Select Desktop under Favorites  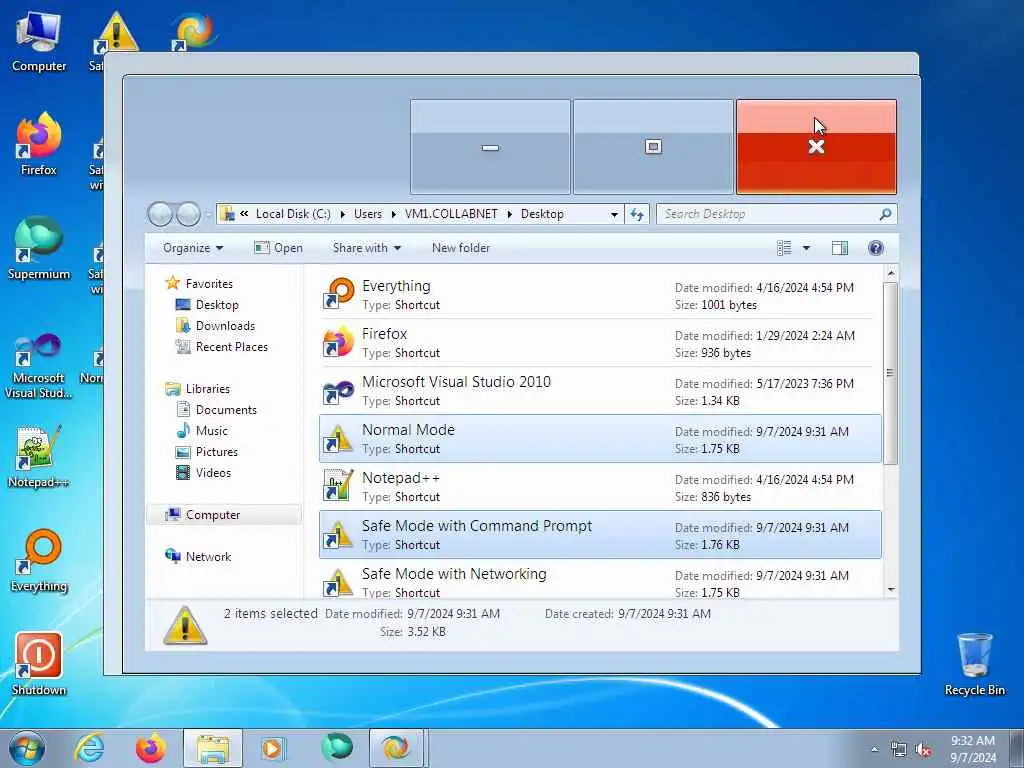(x=217, y=305)
